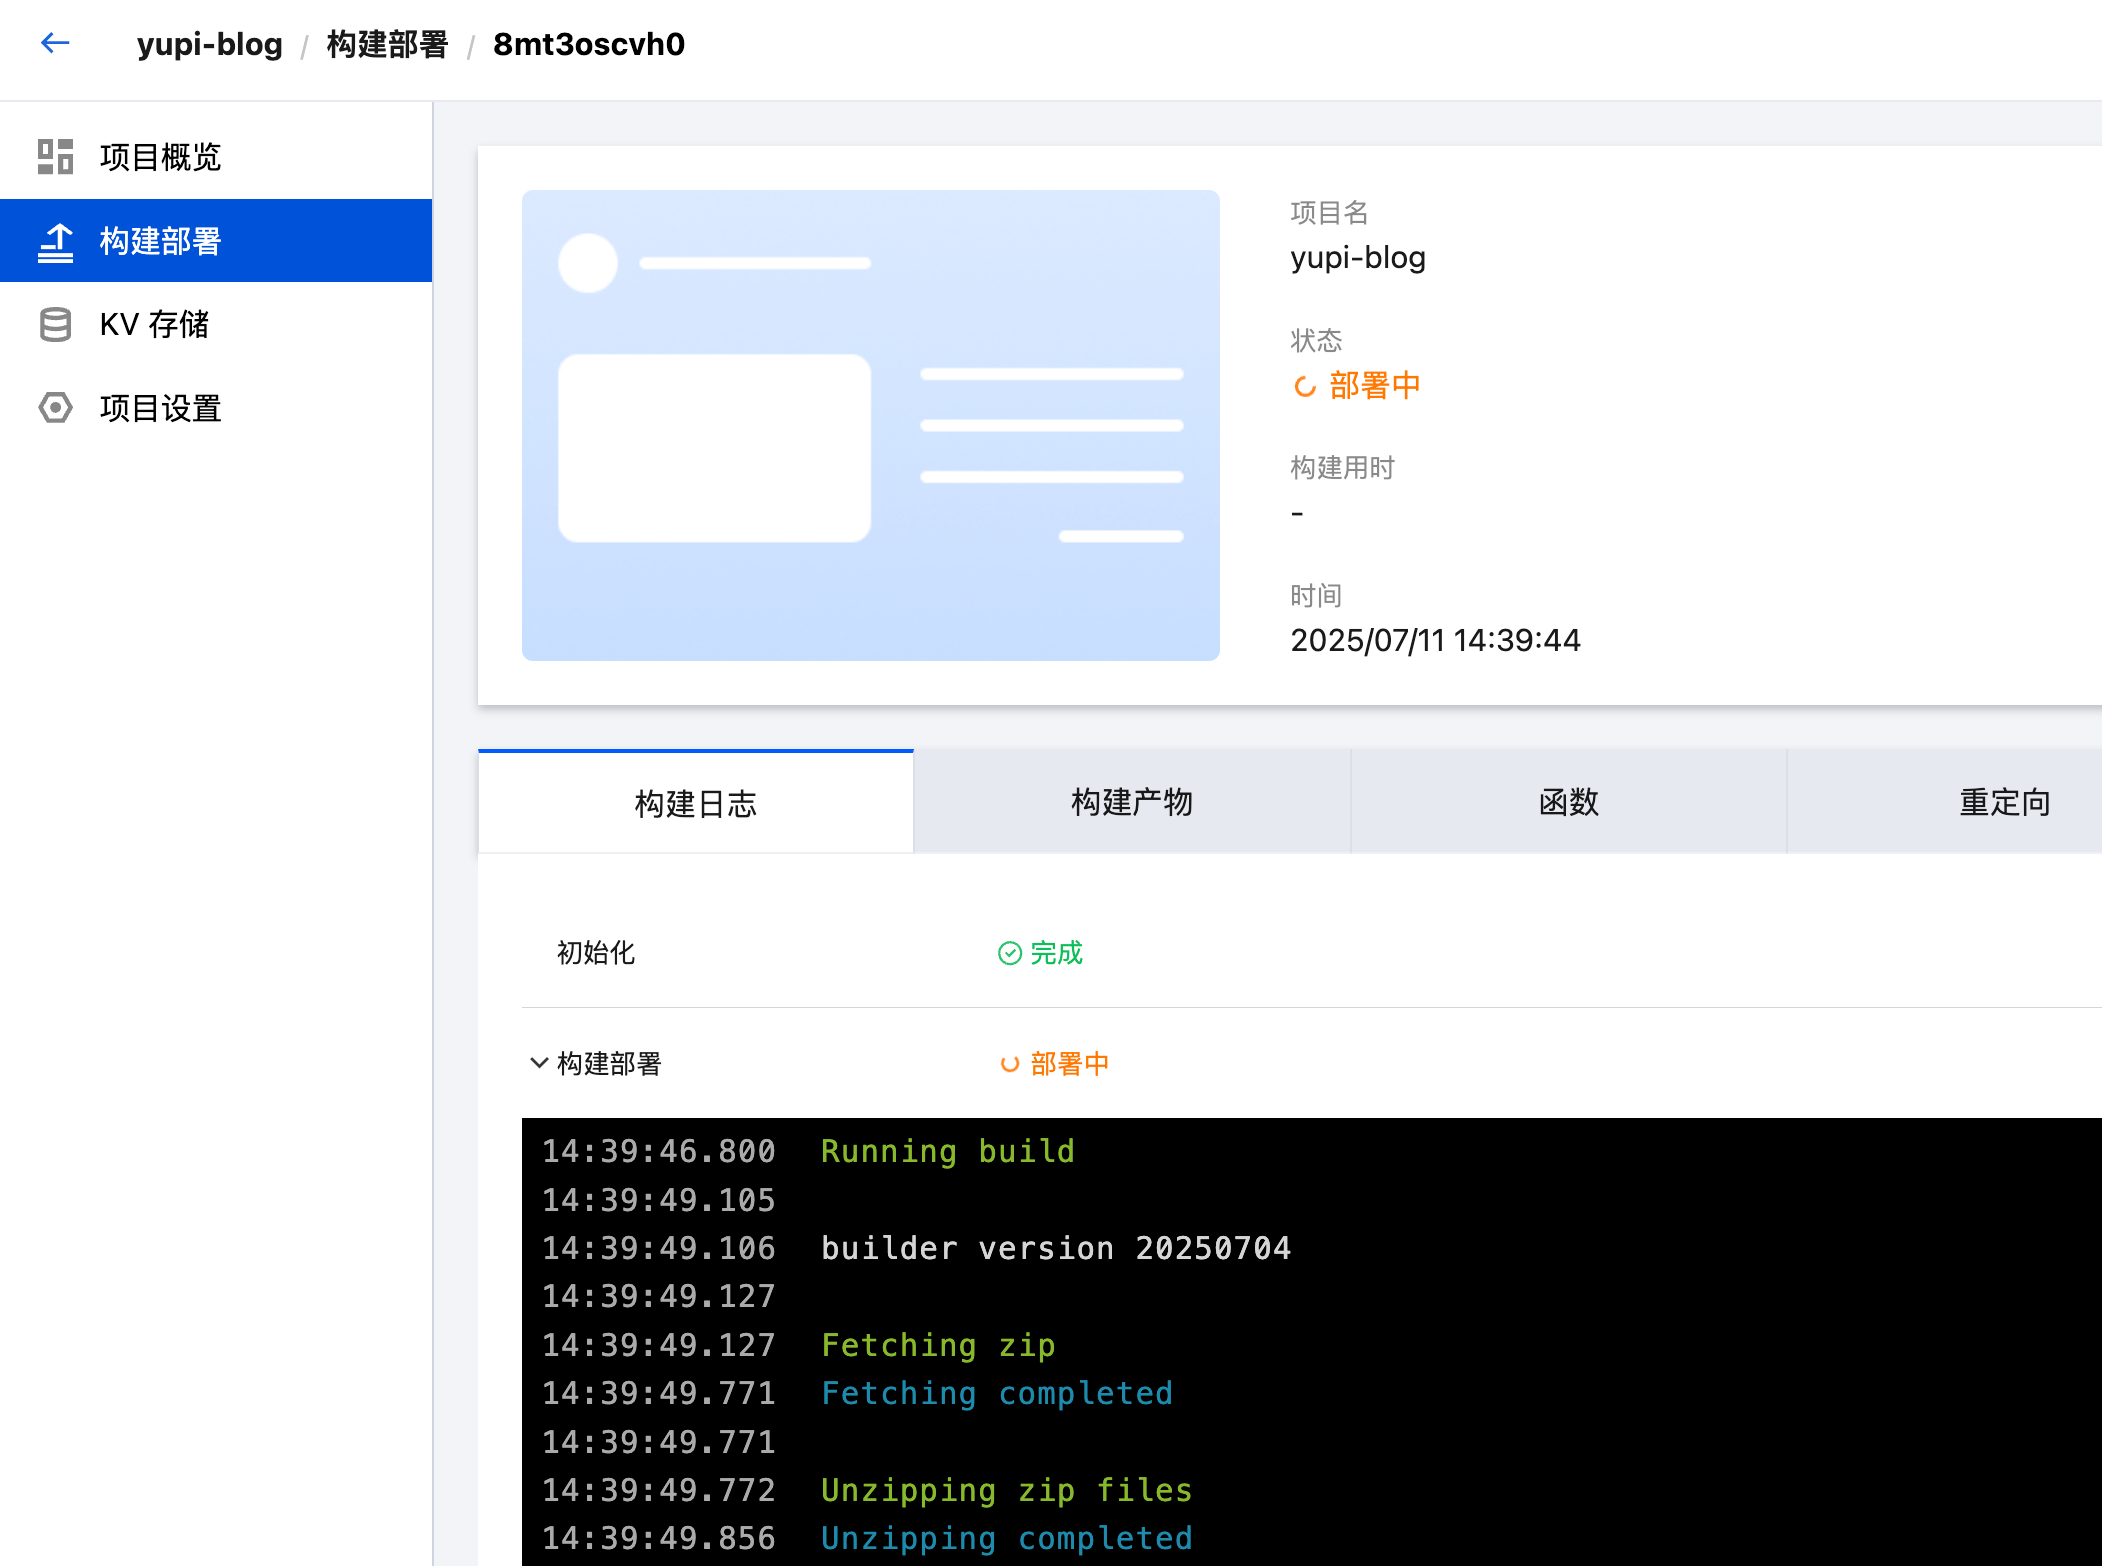
Task: Click the spinner icon in 构建部署 log row
Action: 1010,1064
